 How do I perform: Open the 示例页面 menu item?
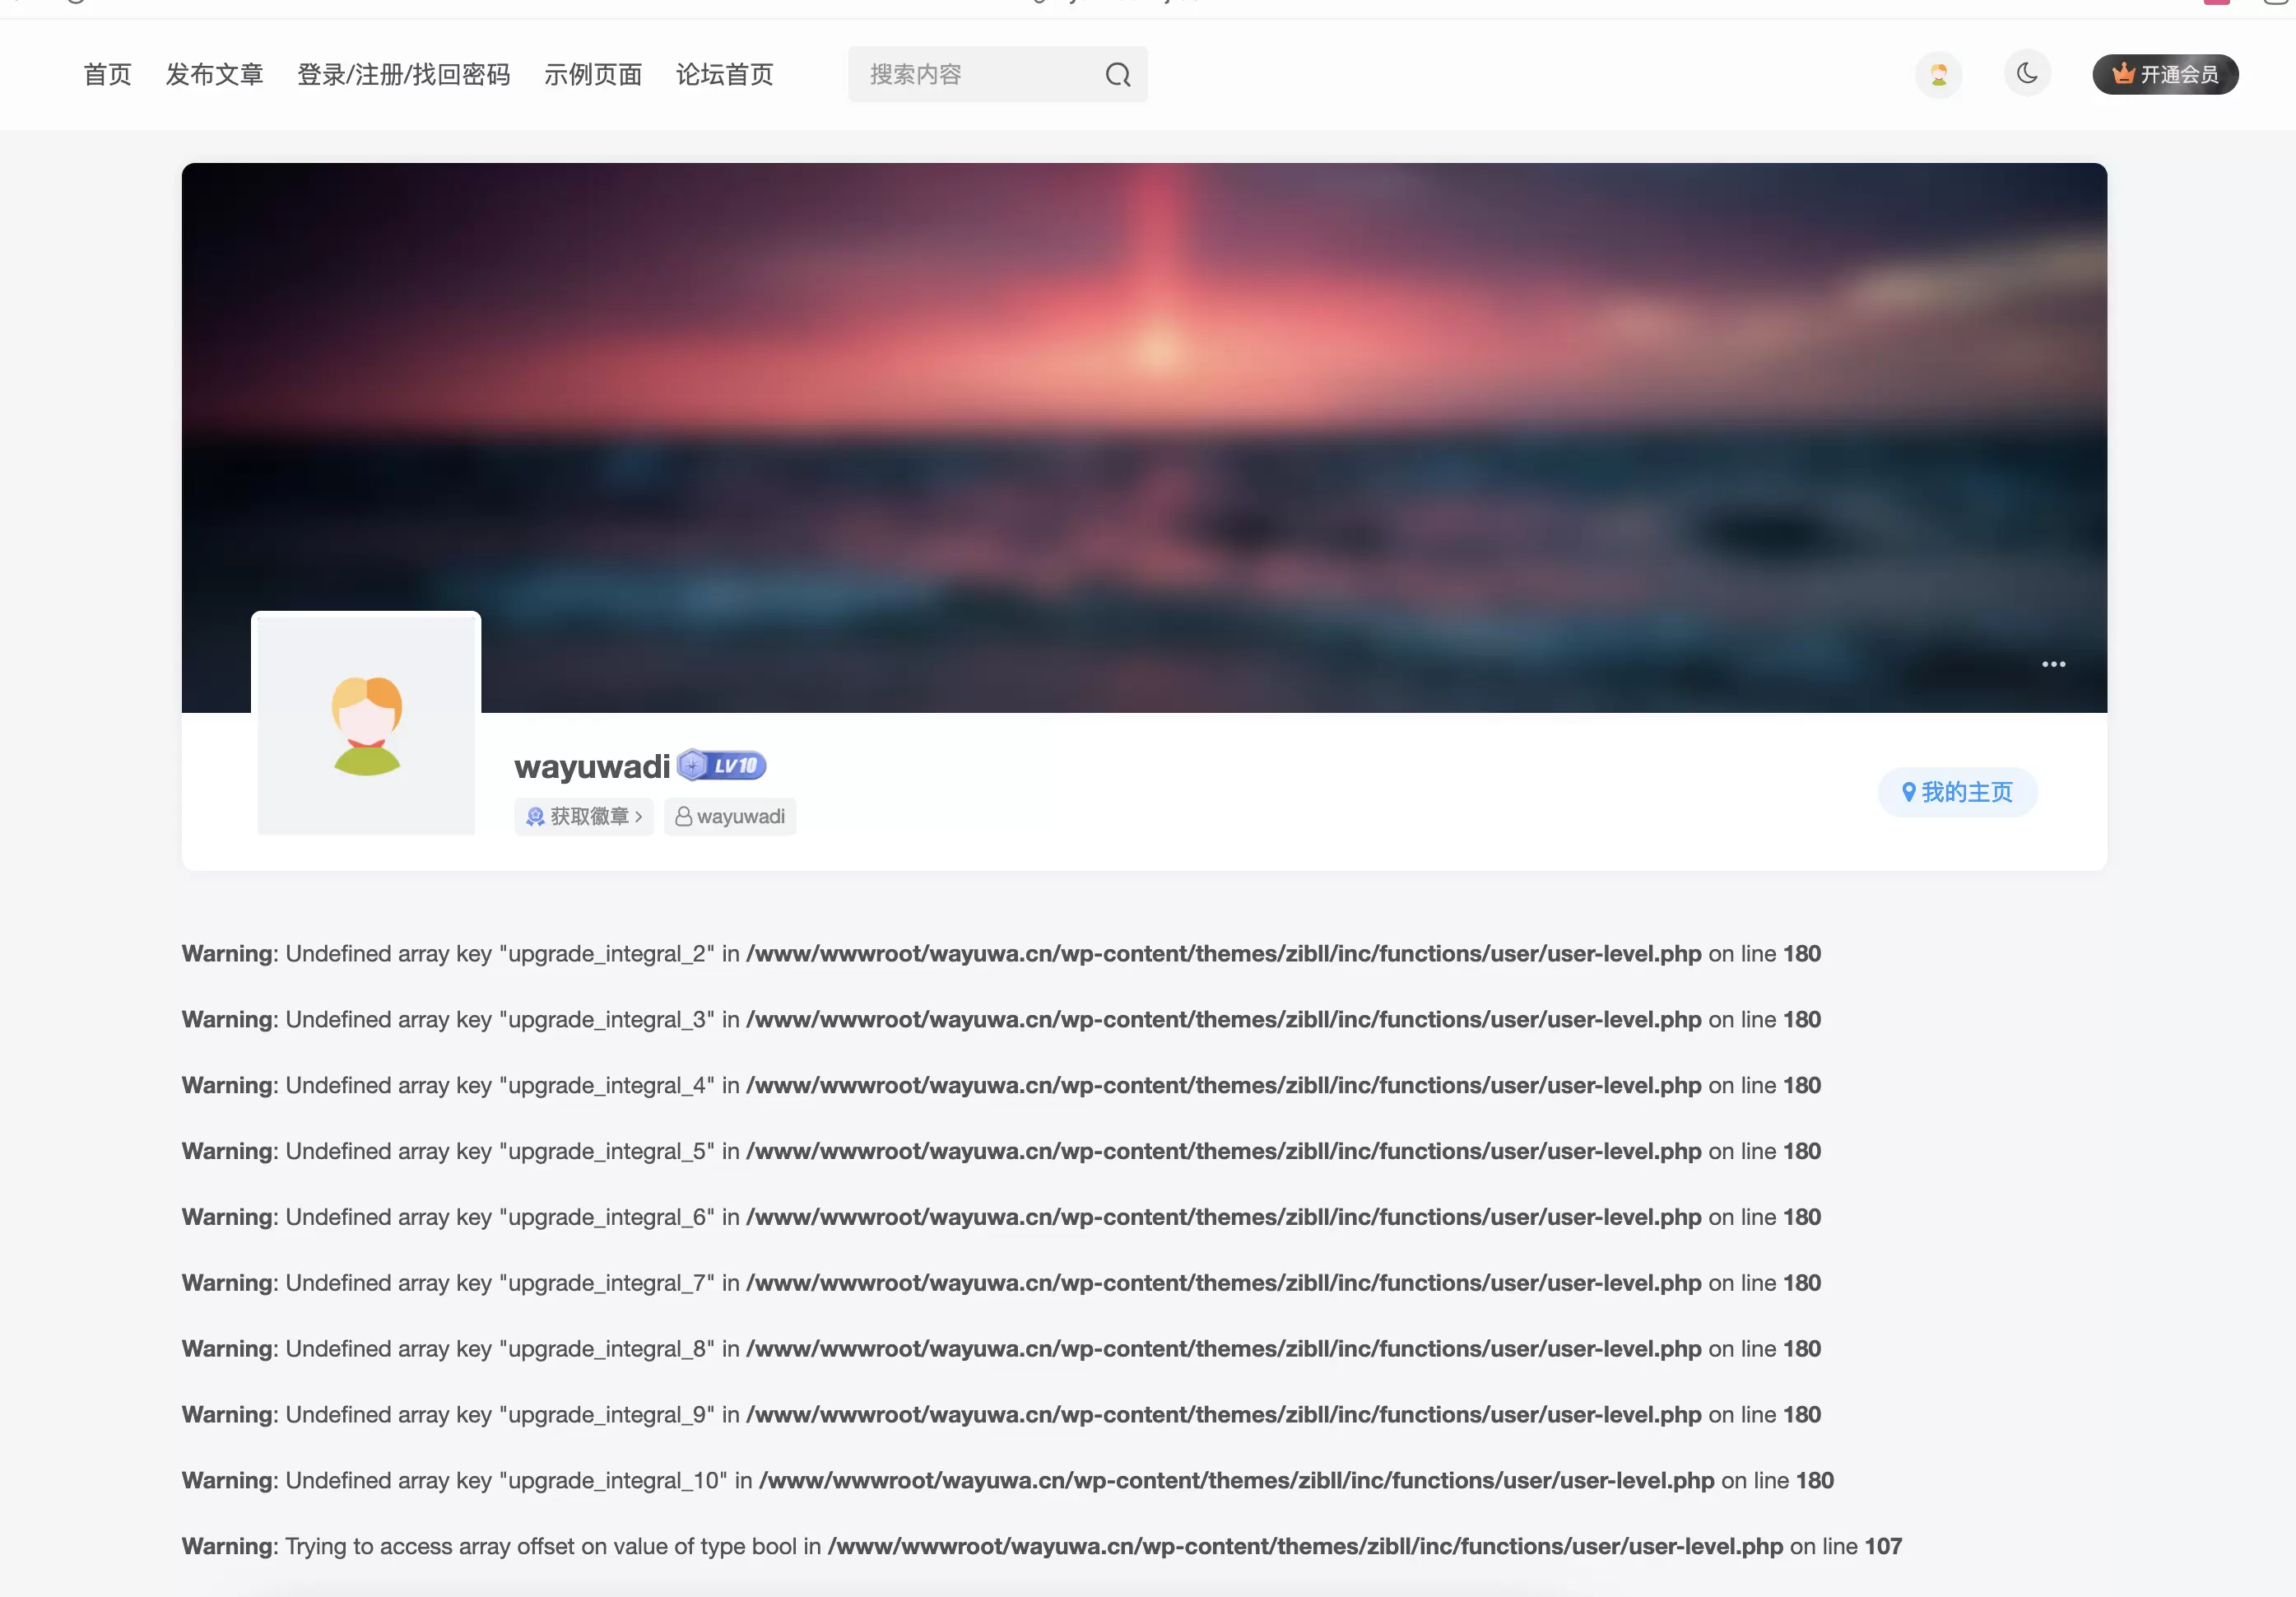(x=592, y=75)
